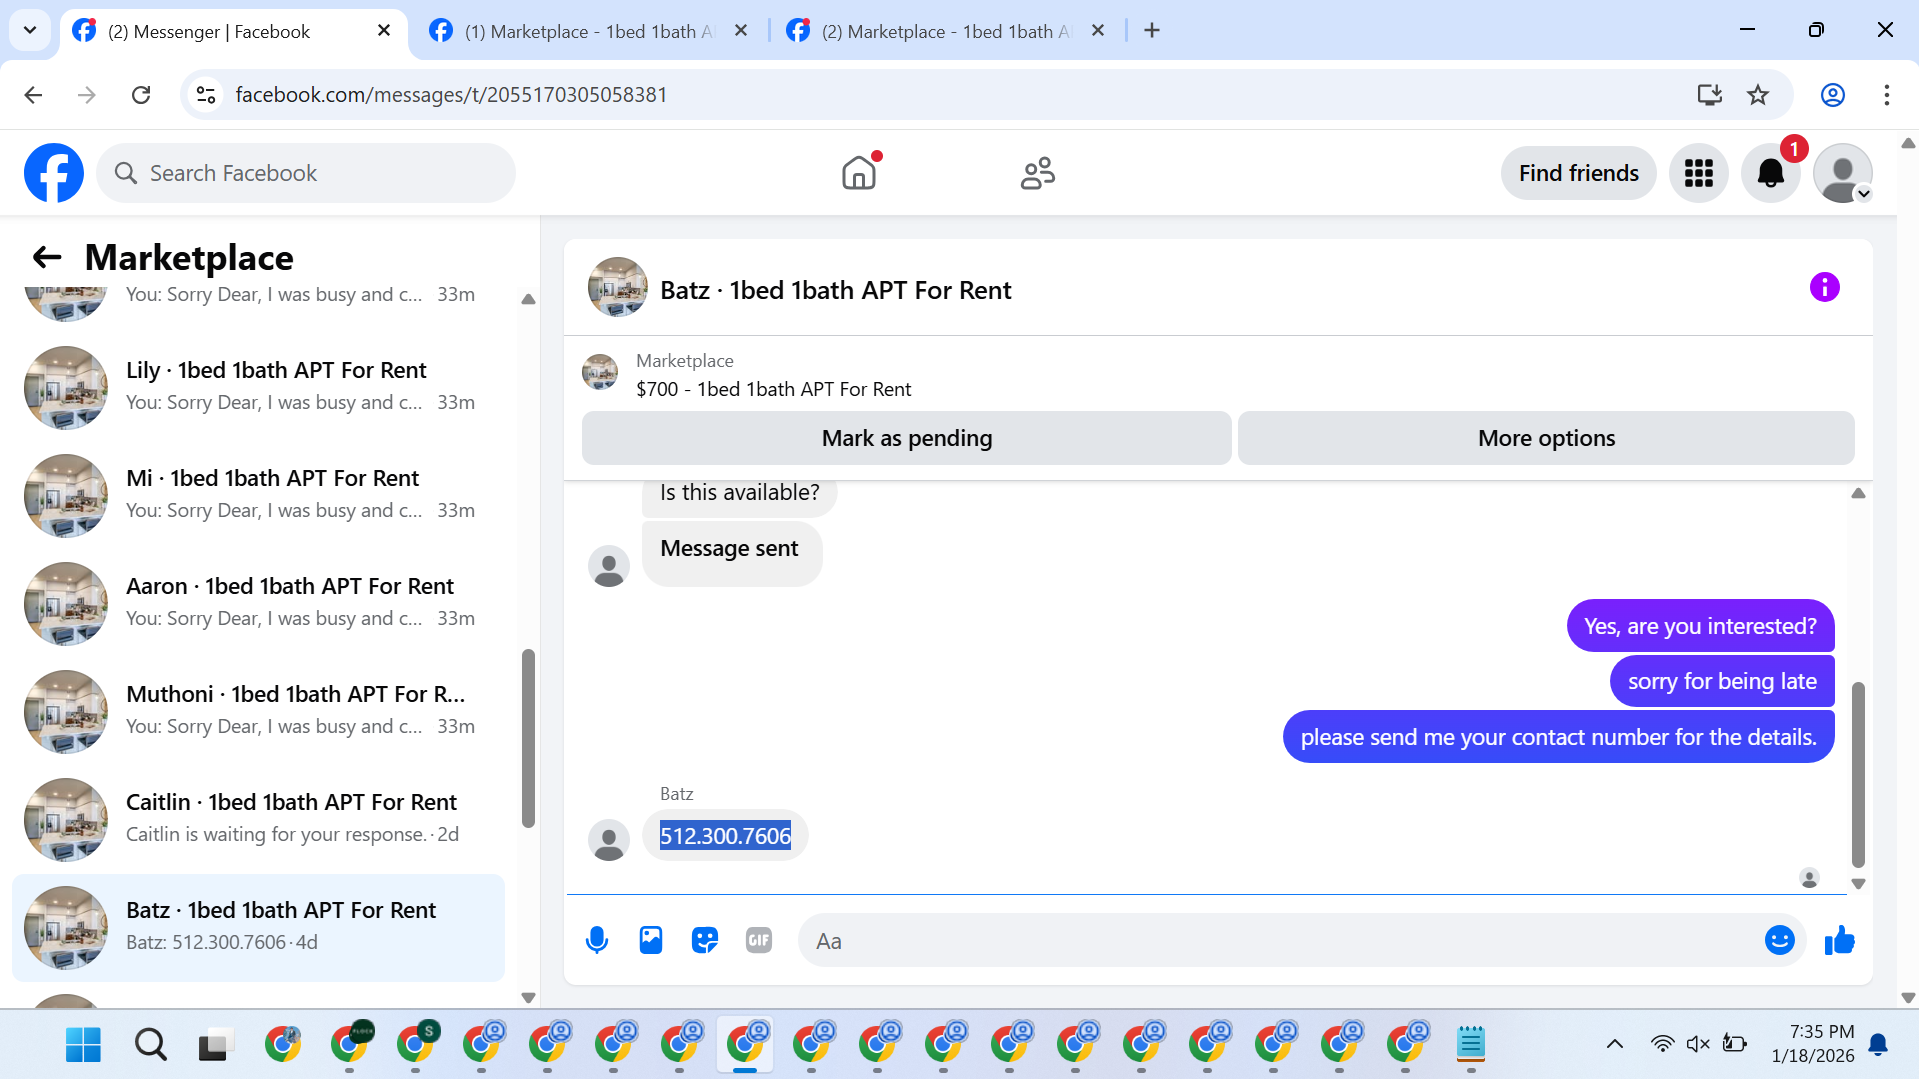Screen dimensions: 1919x1079
Task: Reload the page
Action: pyautogui.click(x=141, y=95)
